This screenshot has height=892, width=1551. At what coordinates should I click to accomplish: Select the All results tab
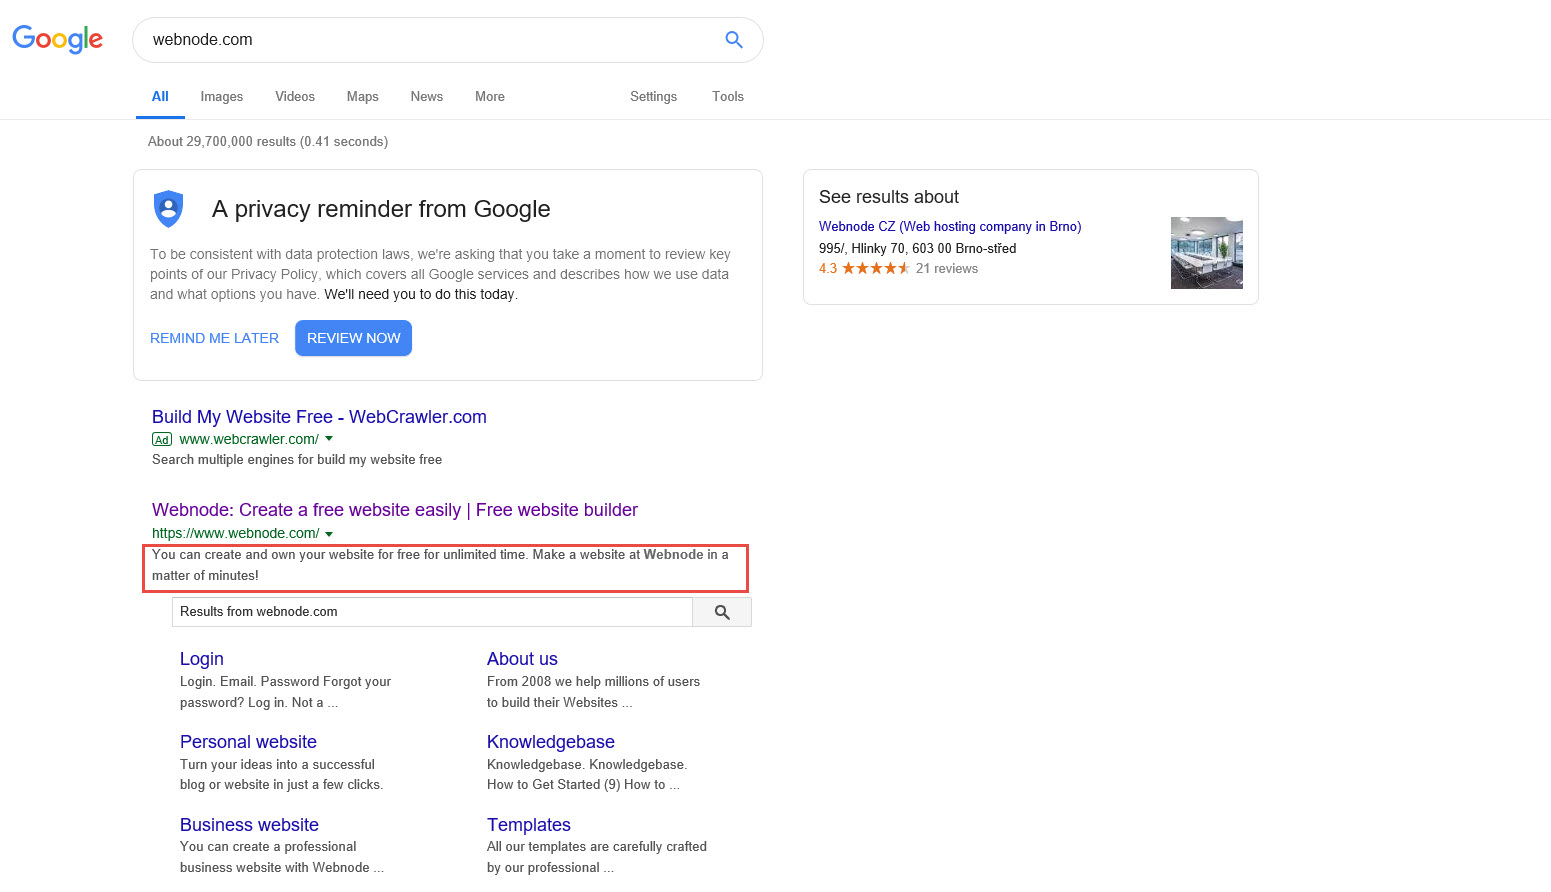point(160,96)
